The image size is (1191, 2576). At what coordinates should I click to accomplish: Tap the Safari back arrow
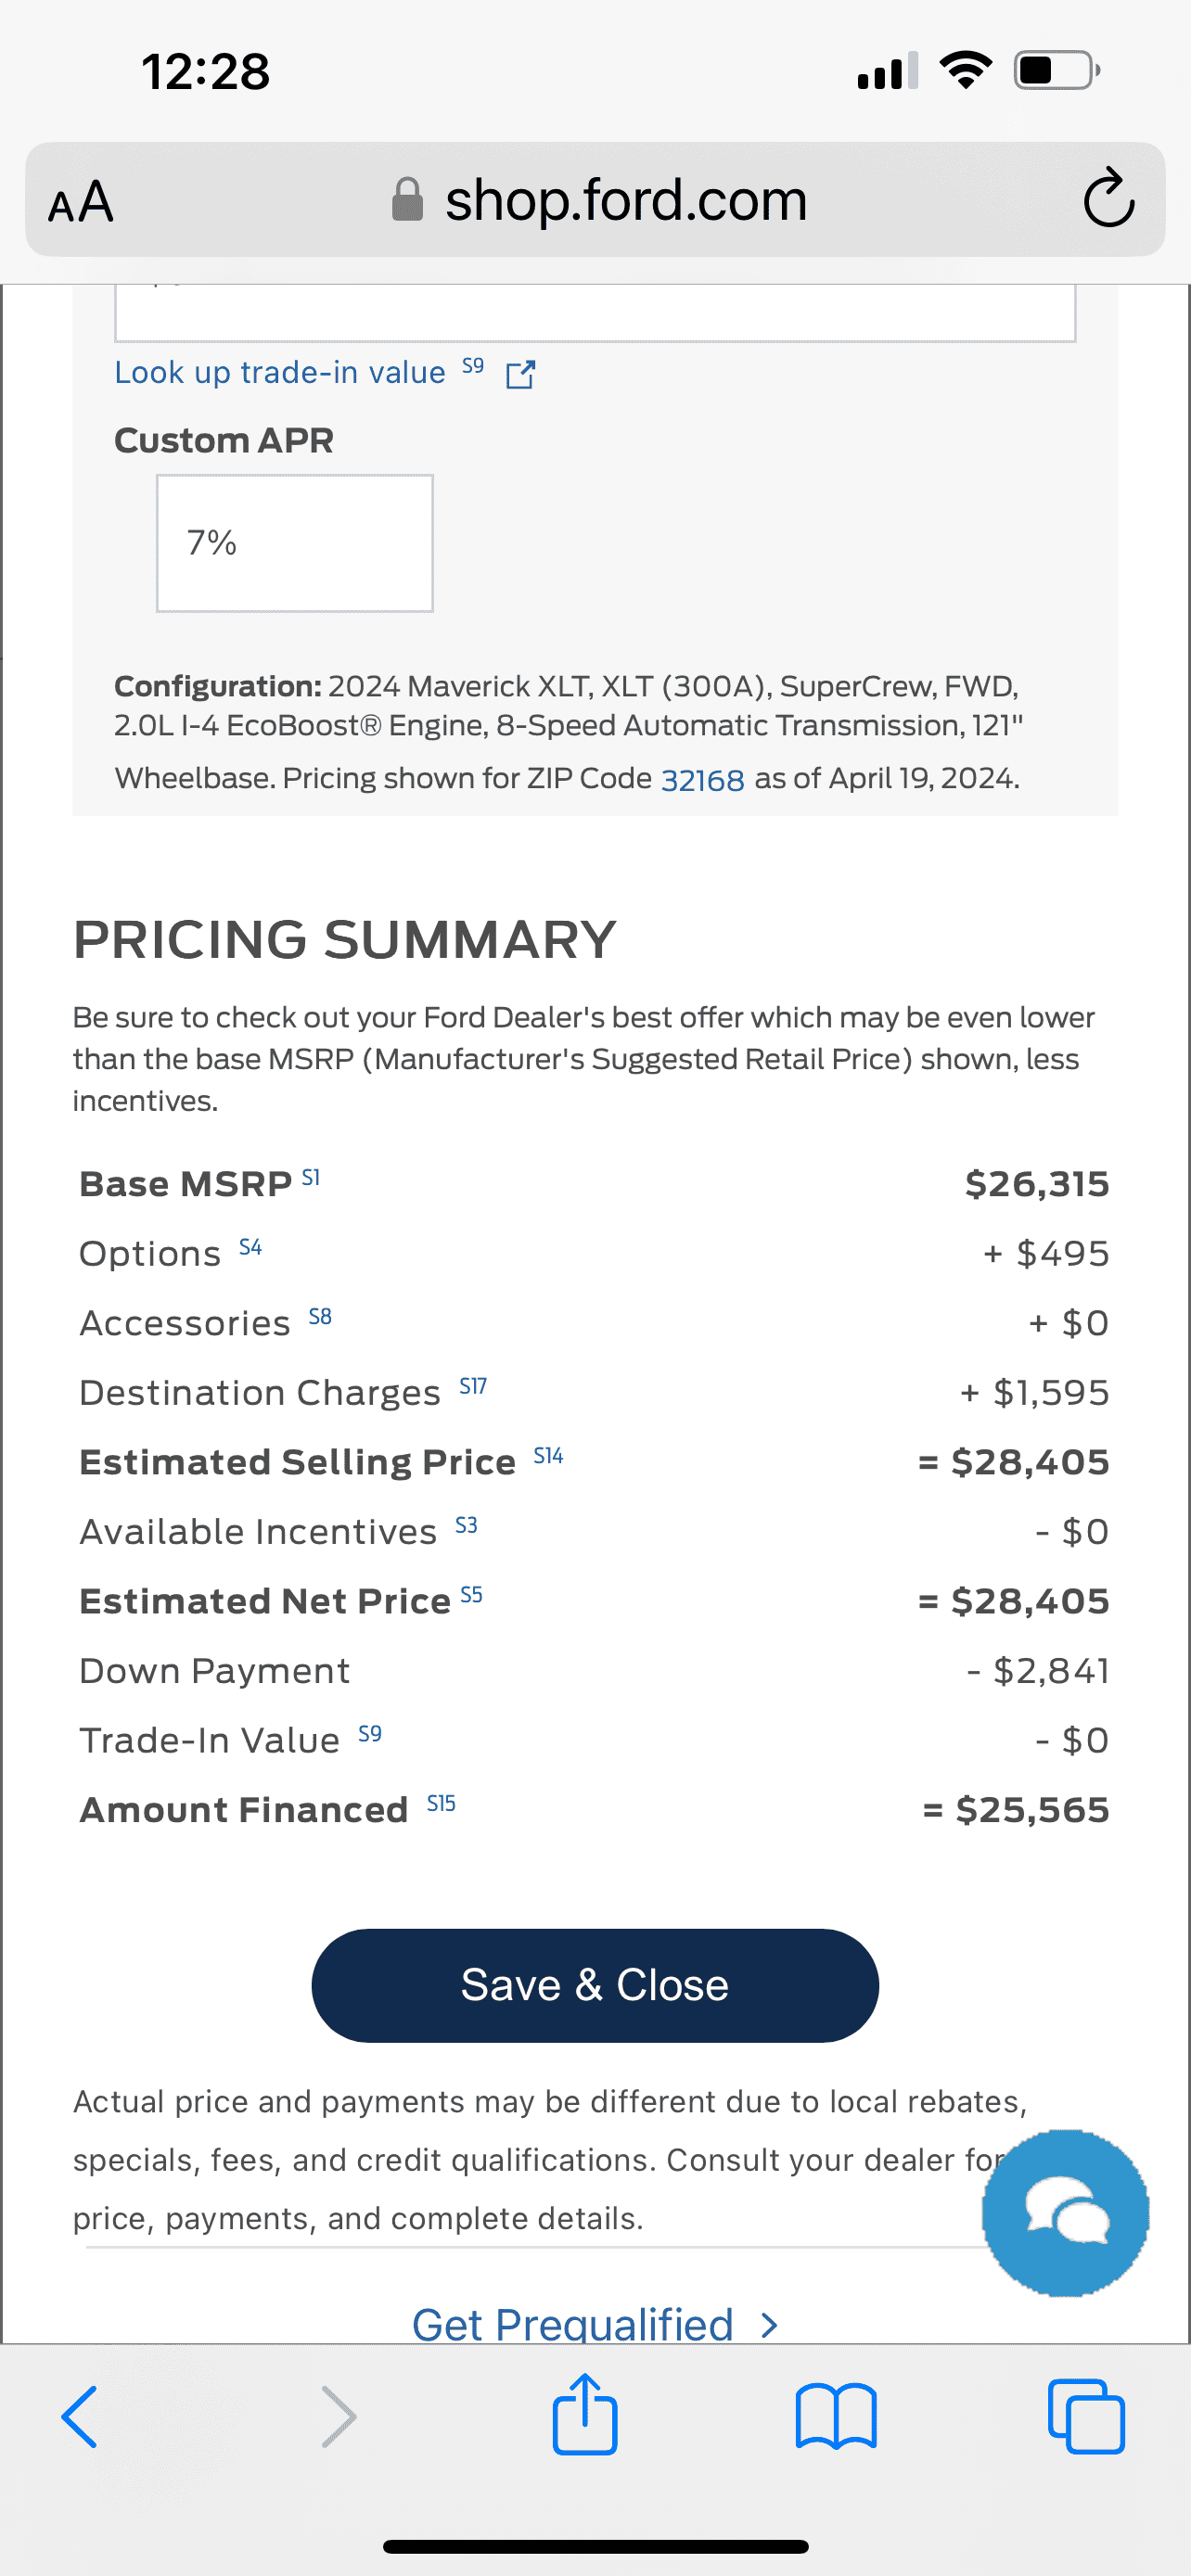(80, 2416)
